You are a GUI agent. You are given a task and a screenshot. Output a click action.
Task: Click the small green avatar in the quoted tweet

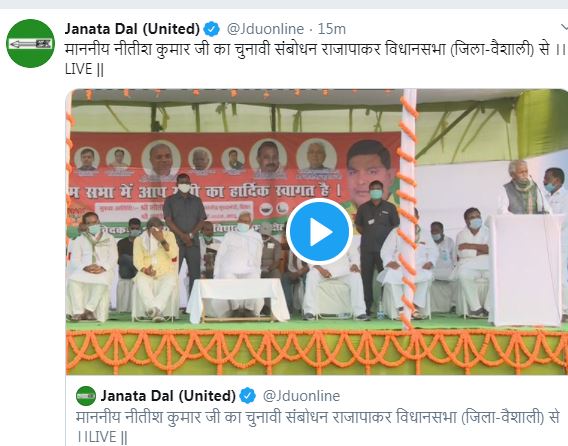click(x=86, y=396)
